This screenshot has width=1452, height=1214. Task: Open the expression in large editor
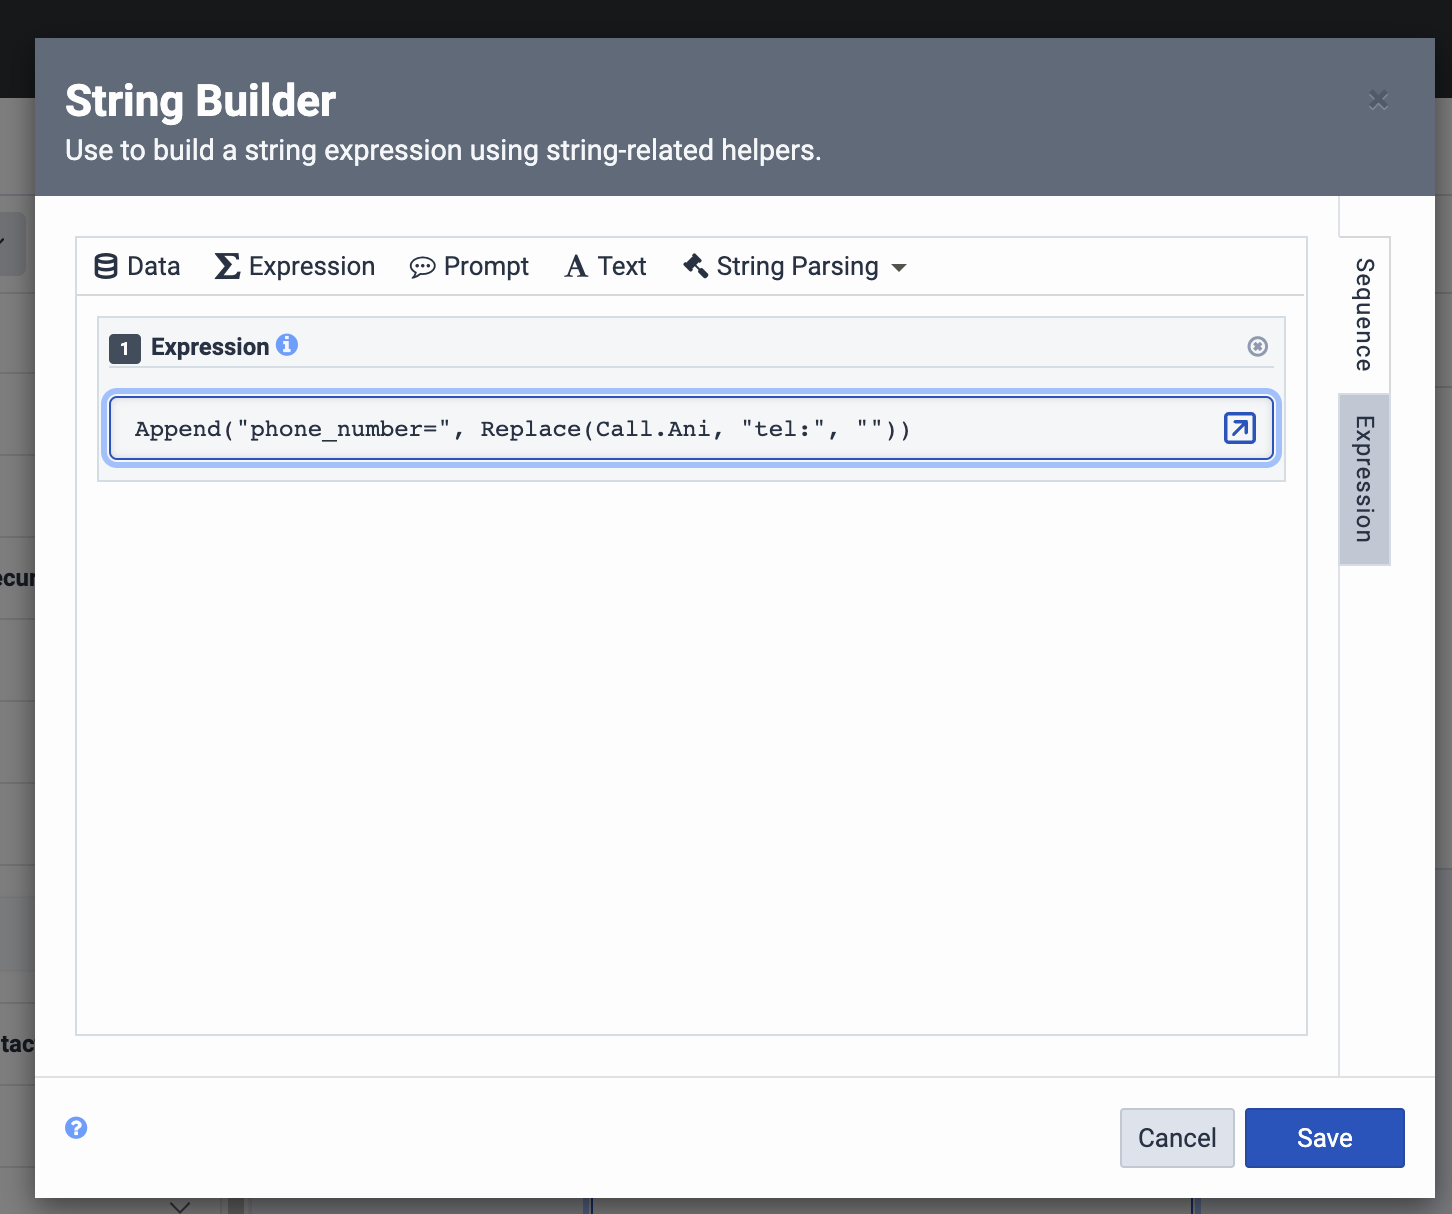(x=1239, y=428)
